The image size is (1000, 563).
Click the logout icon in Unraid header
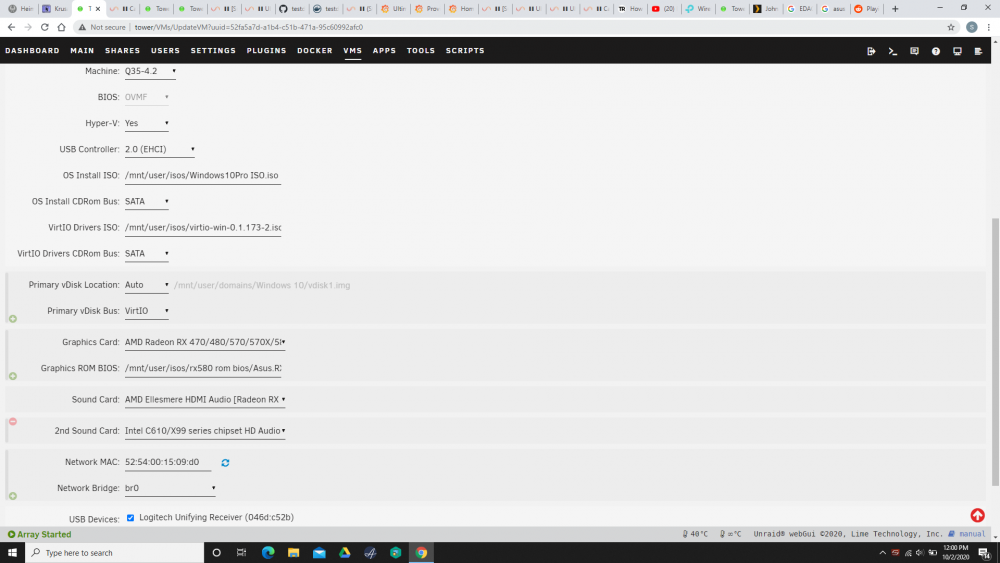tap(871, 51)
